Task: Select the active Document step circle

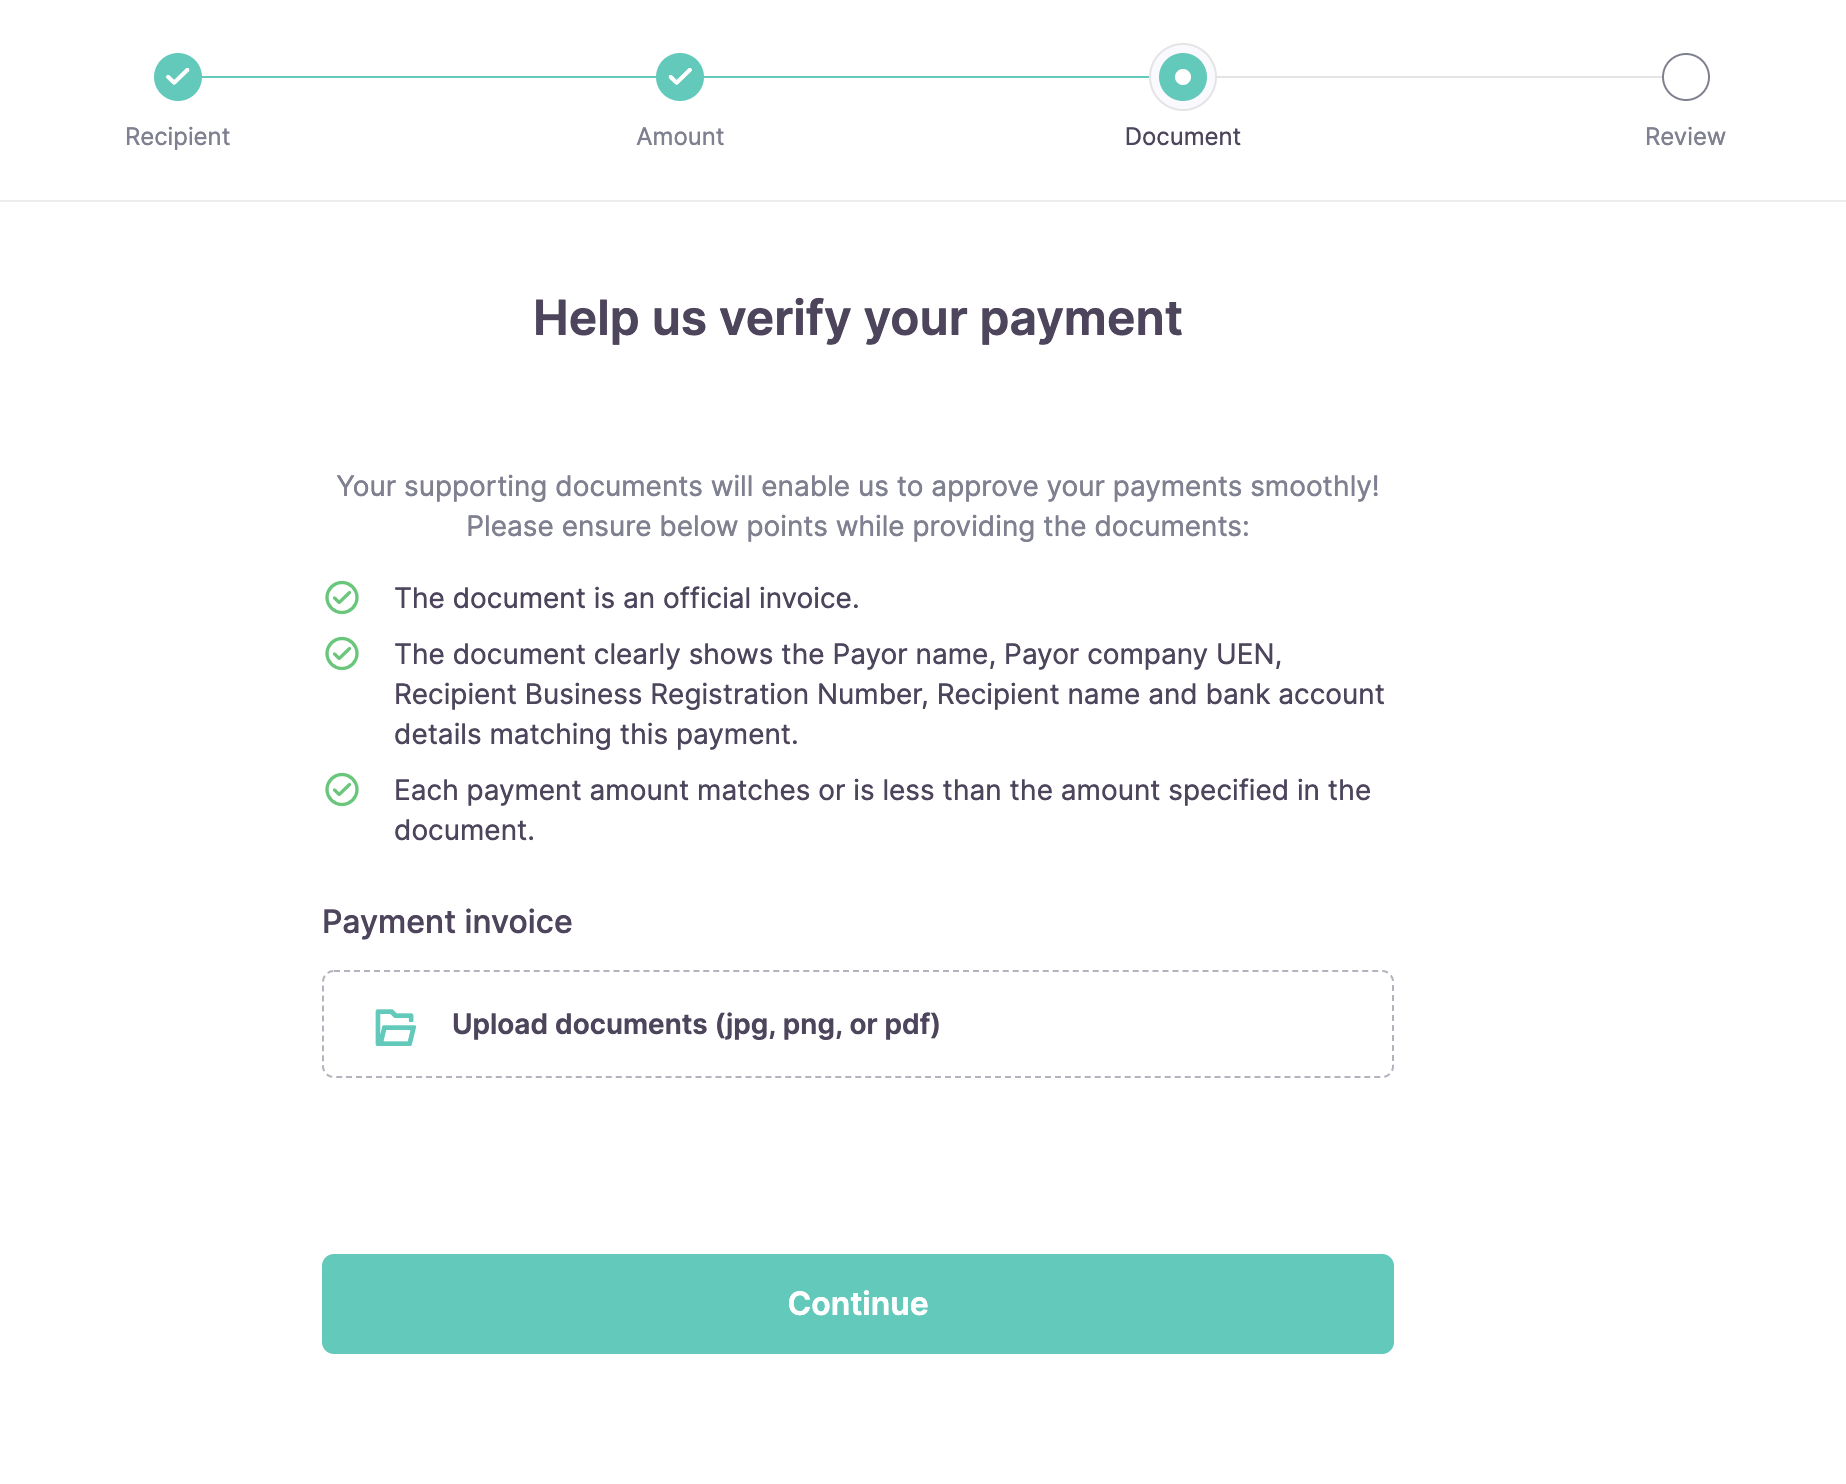Action: tap(1182, 77)
